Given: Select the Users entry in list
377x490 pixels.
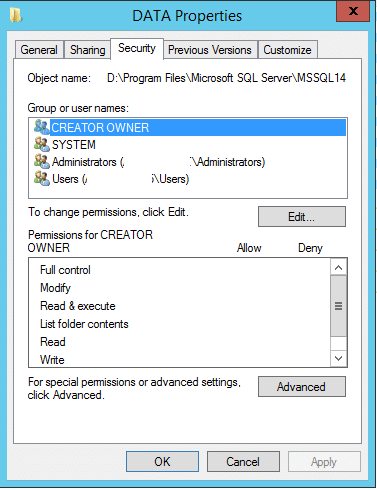Looking at the screenshot, I should pyautogui.click(x=190, y=179).
